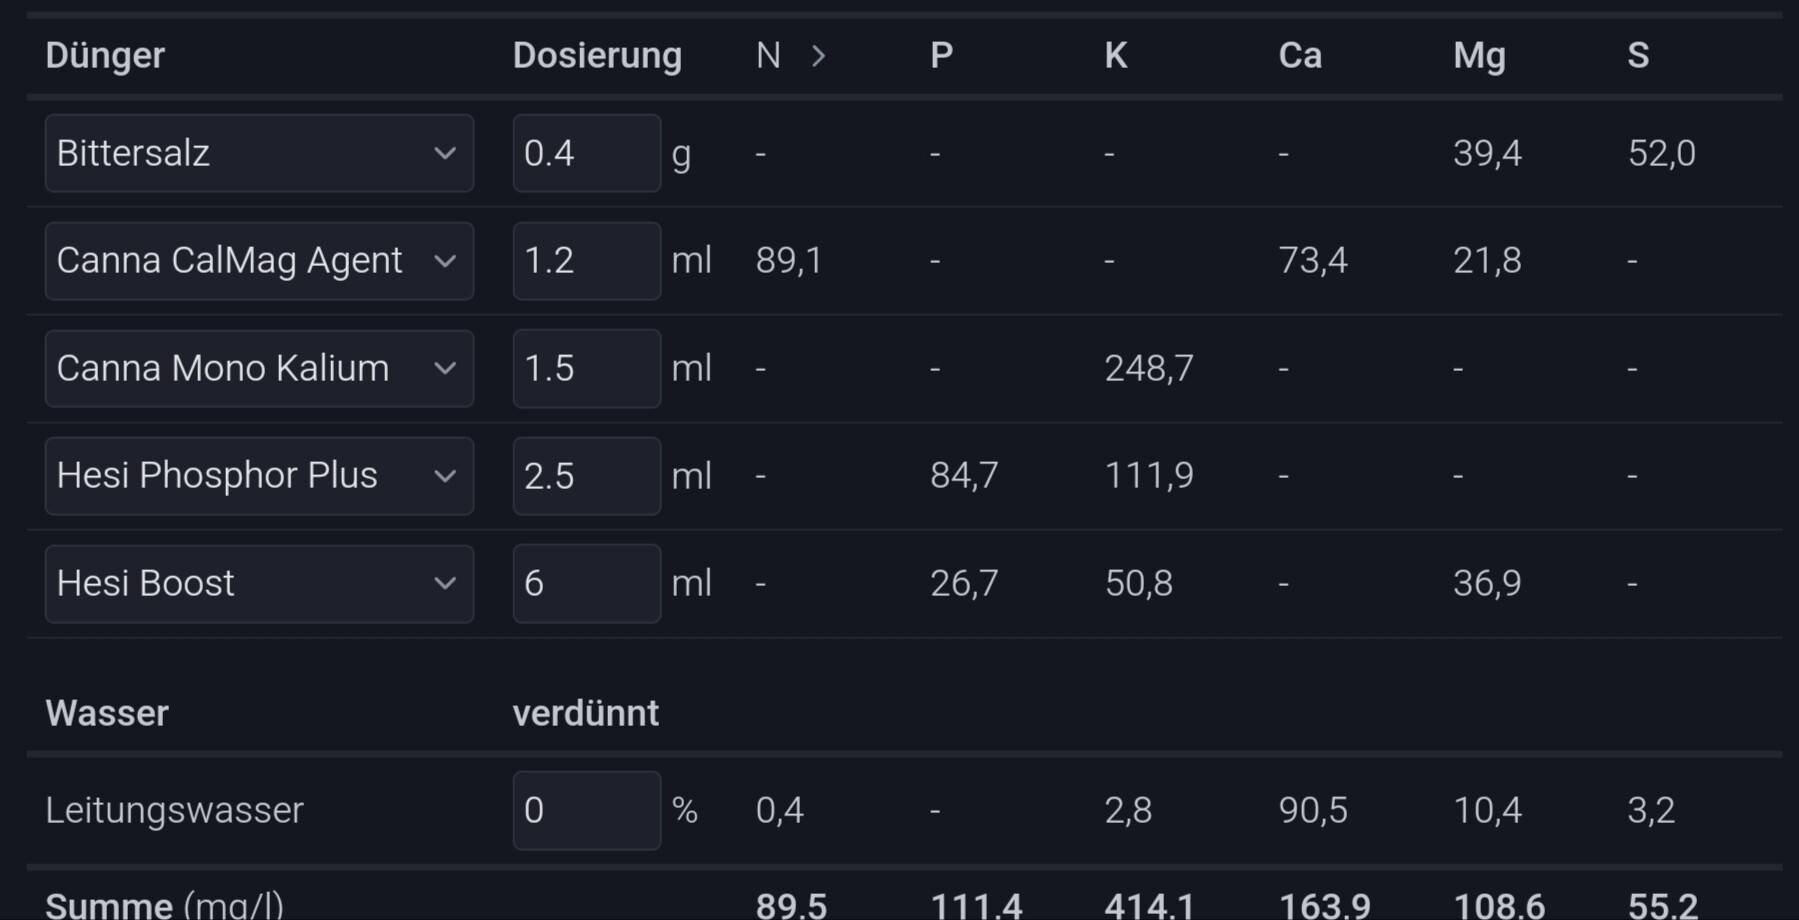Click the Leitungswasser dilution percent field
The width and height of the screenshot is (1799, 920).
pos(586,810)
